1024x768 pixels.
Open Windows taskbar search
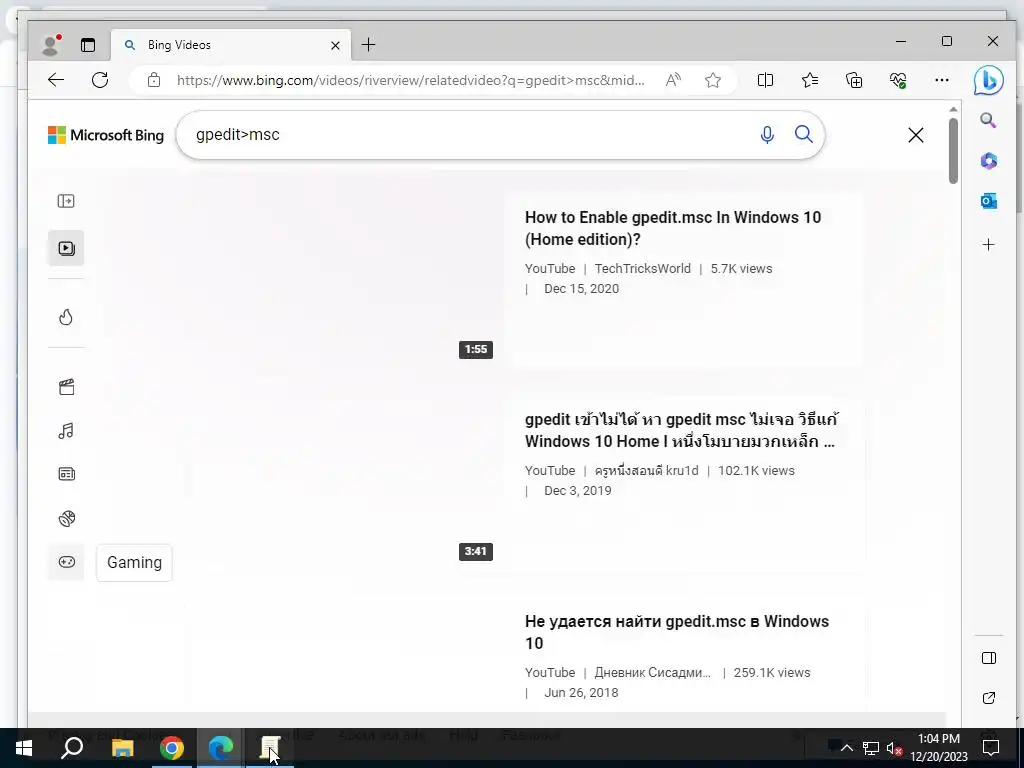click(x=72, y=748)
